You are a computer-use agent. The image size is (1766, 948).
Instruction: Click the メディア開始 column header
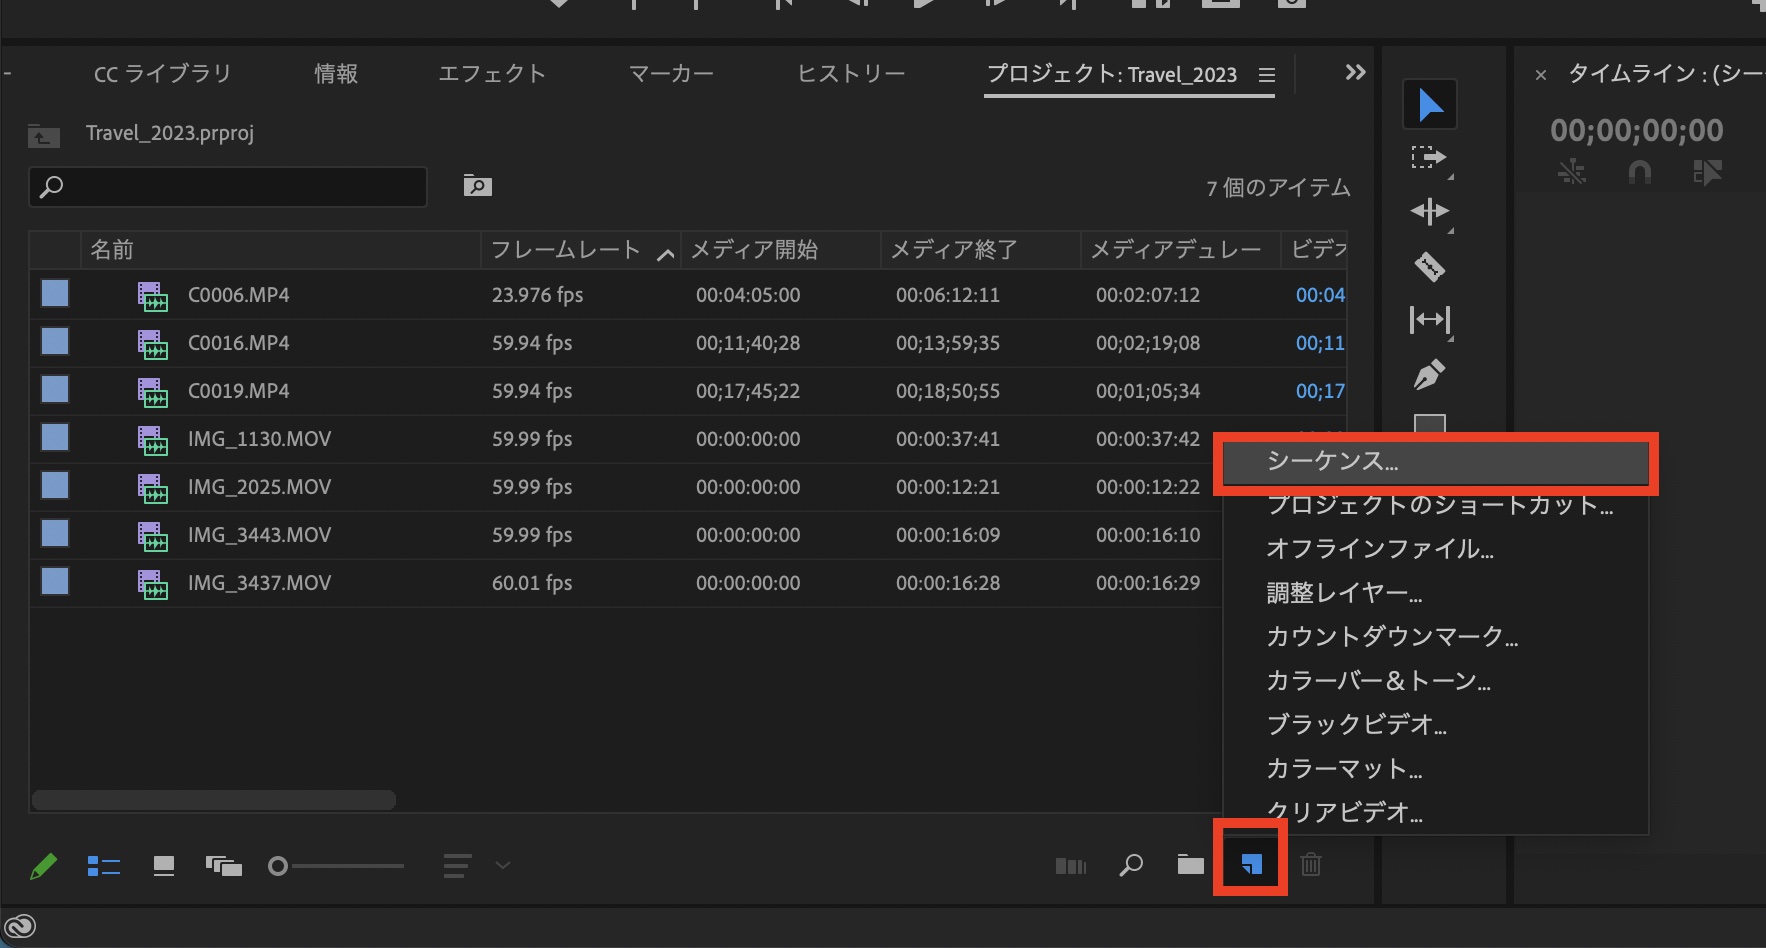pyautogui.click(x=781, y=250)
